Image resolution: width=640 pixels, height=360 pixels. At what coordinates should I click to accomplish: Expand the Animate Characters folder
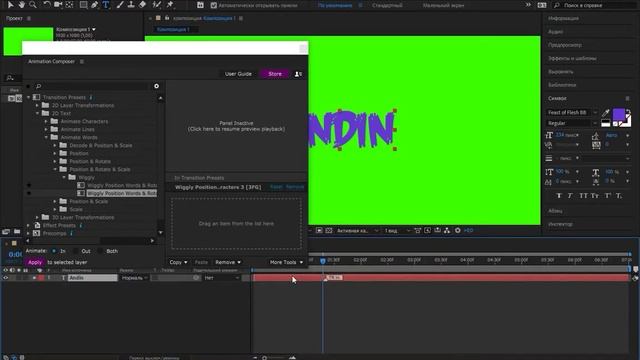[46, 121]
